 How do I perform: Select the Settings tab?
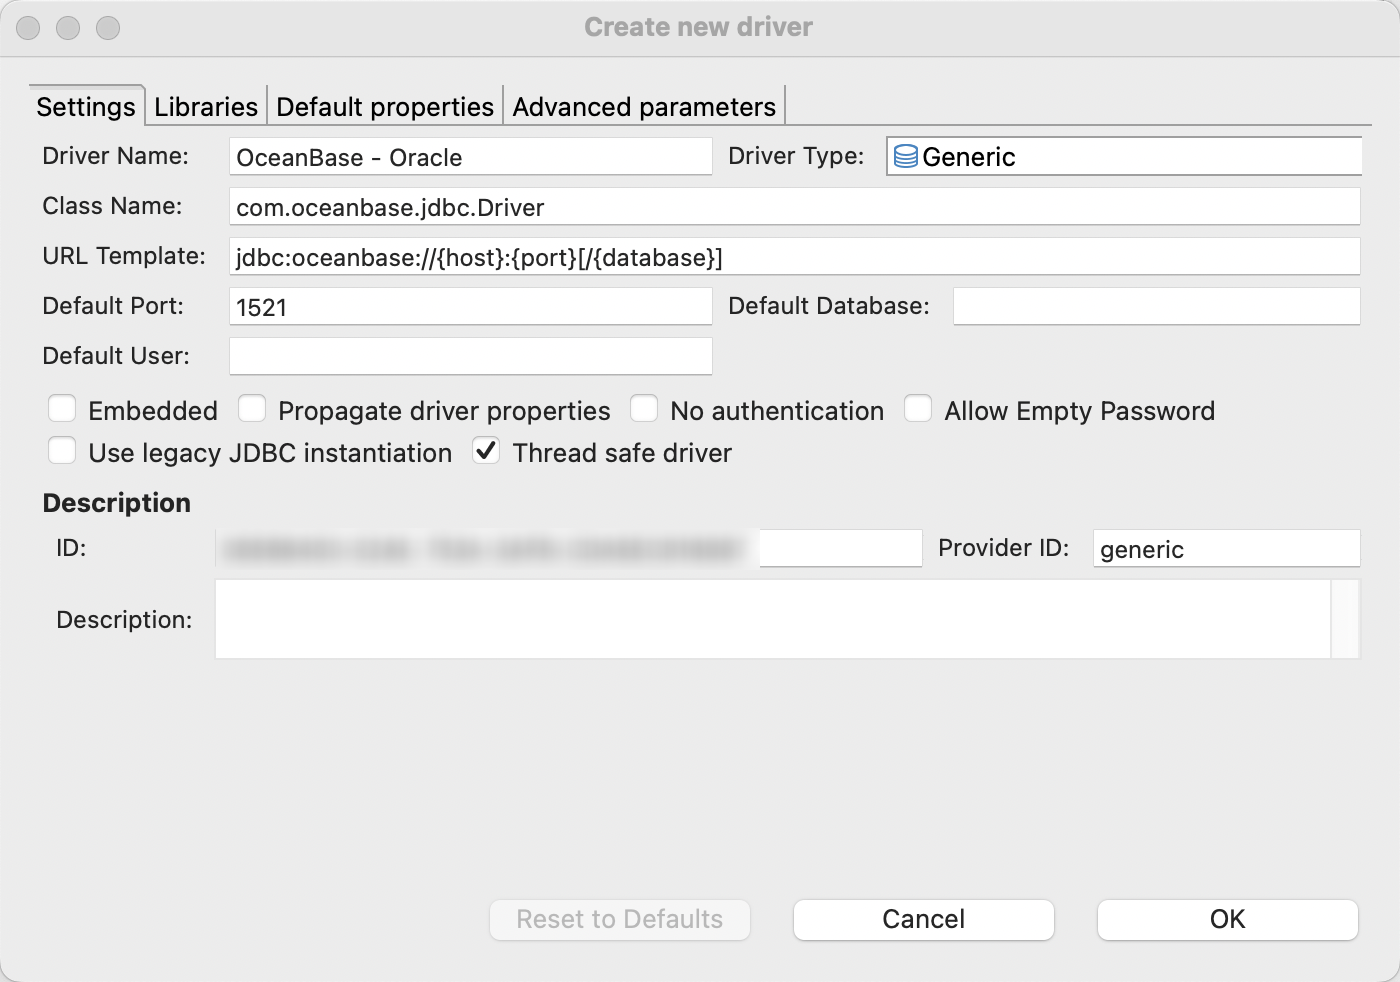85,106
